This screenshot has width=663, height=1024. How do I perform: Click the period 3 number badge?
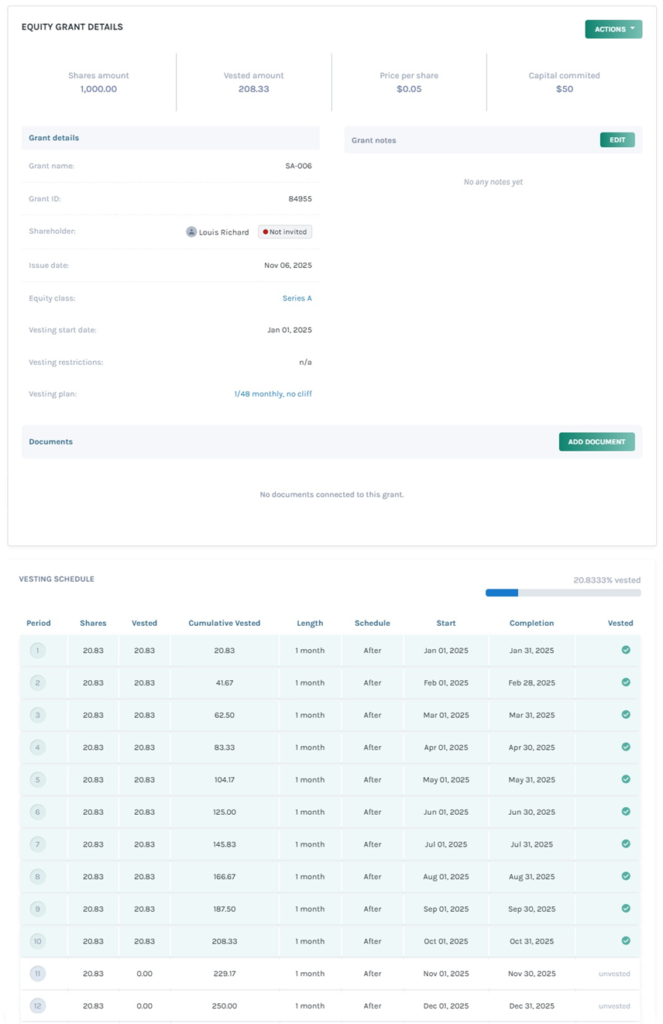click(37, 715)
